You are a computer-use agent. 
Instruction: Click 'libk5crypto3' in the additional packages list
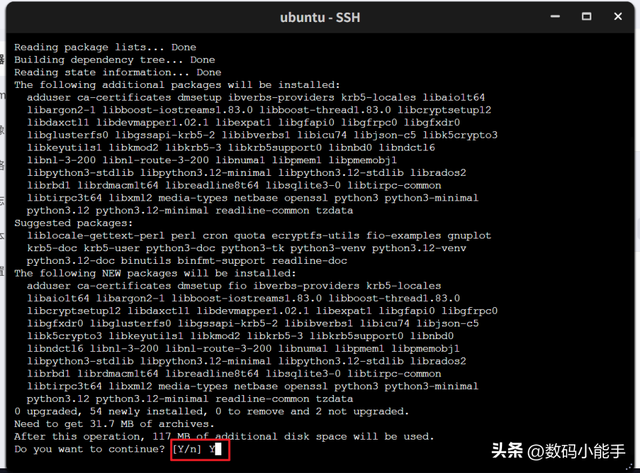tap(460, 135)
